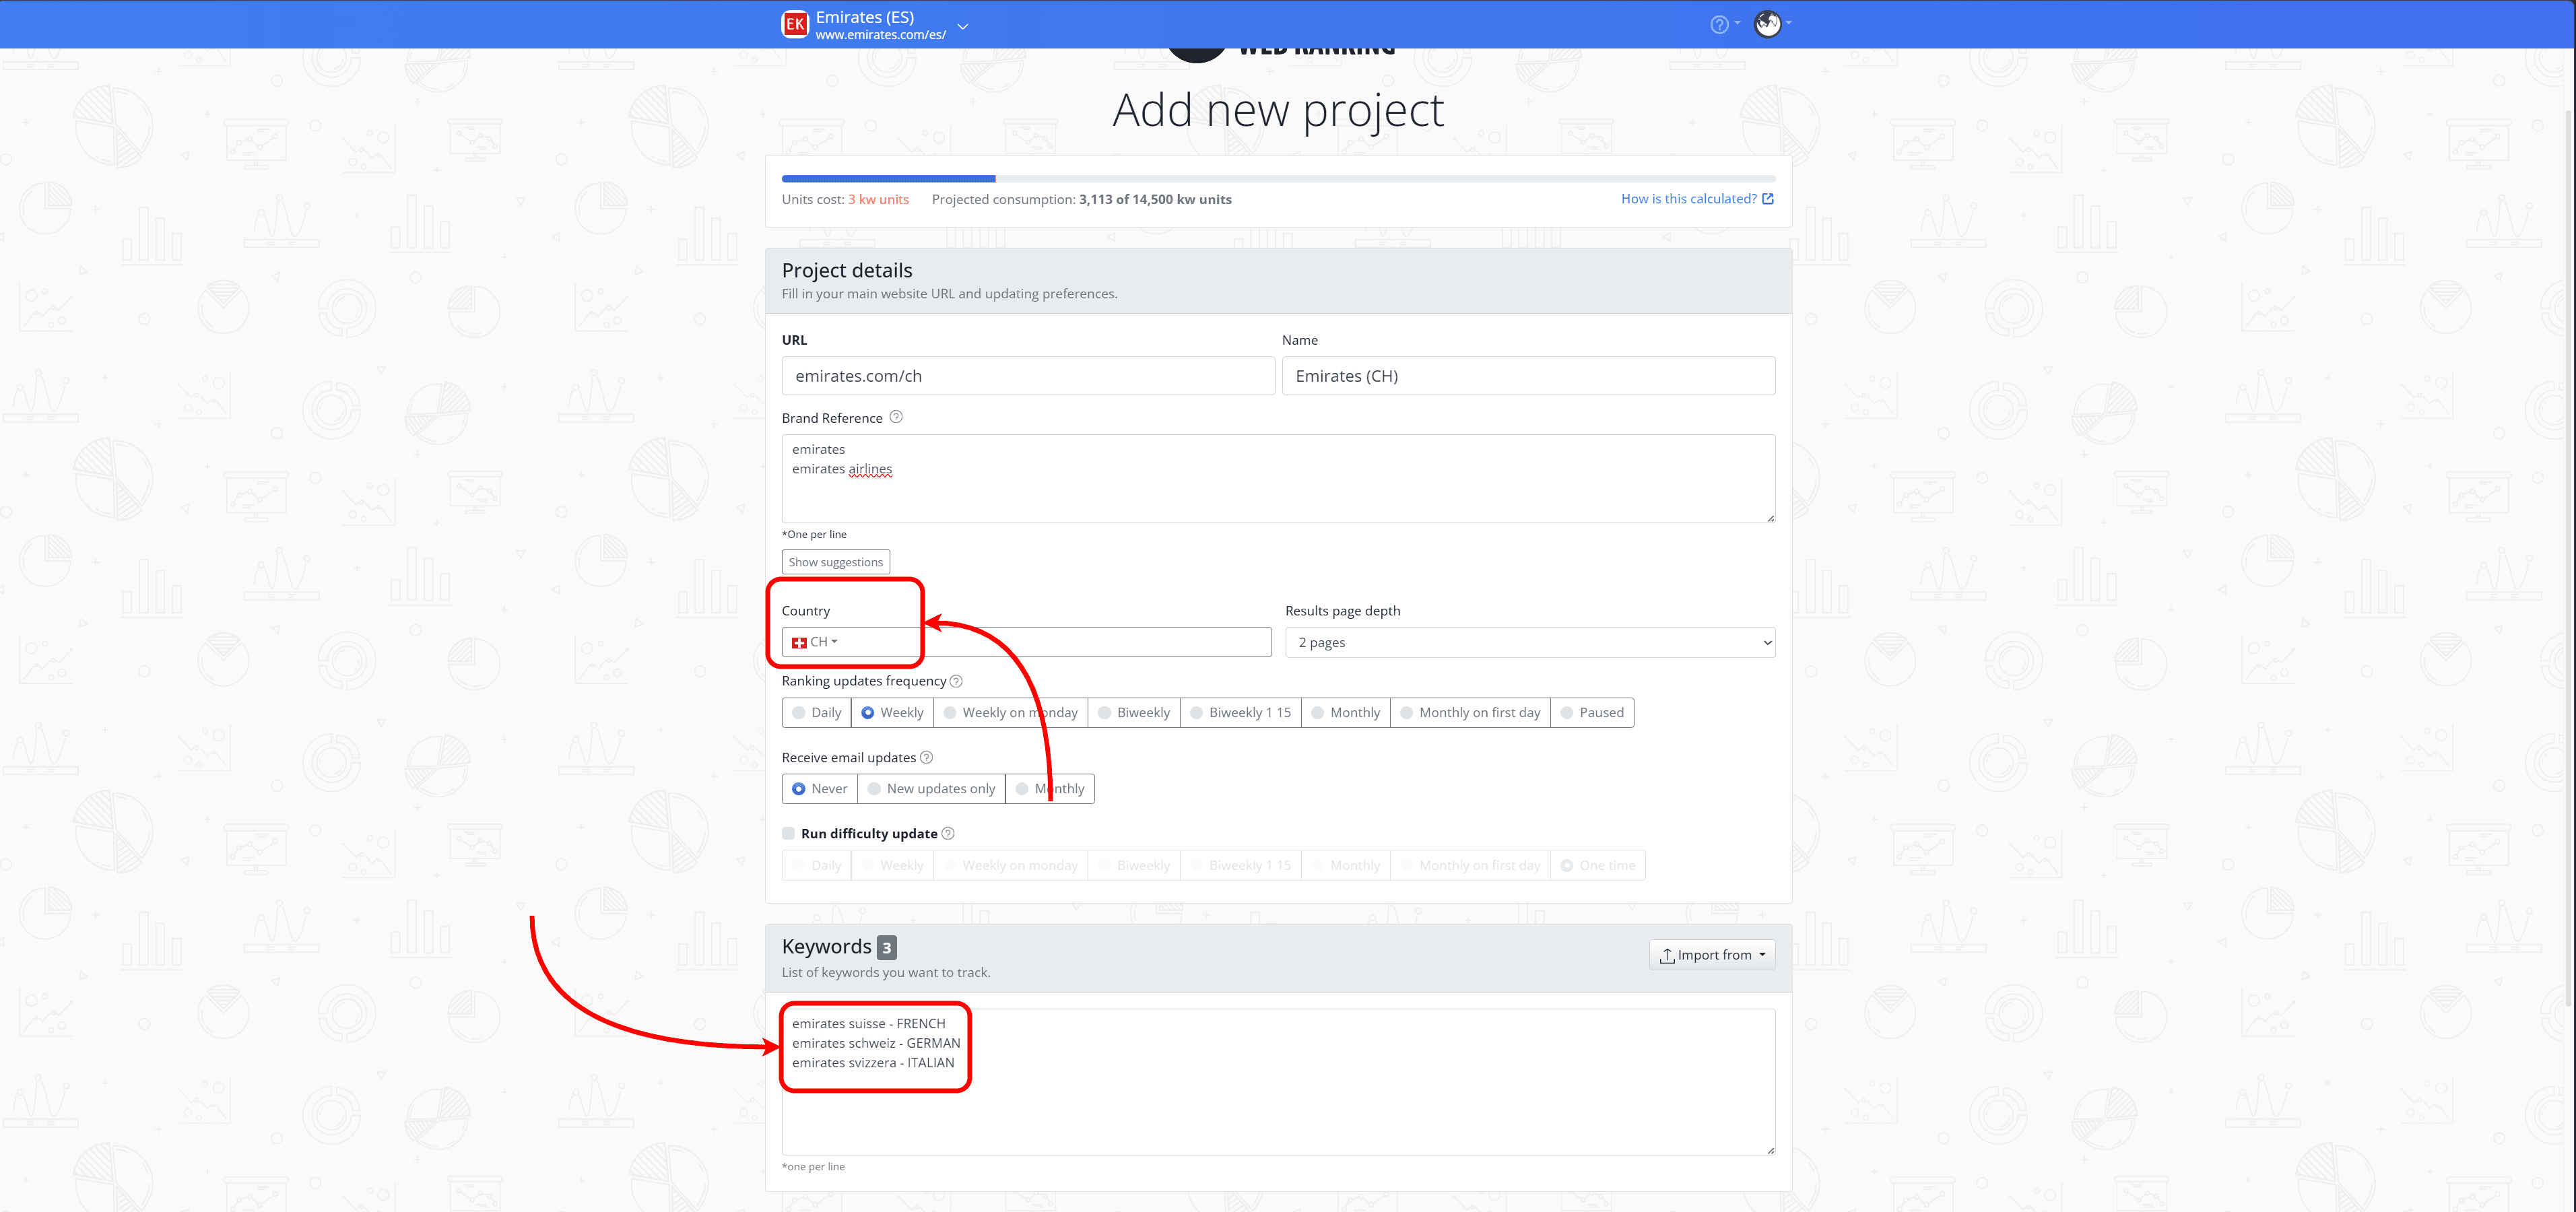Click the emirates schweiz - GERMAN keyword line
Screen dimensions: 2576x1212
pyautogui.click(x=876, y=1043)
